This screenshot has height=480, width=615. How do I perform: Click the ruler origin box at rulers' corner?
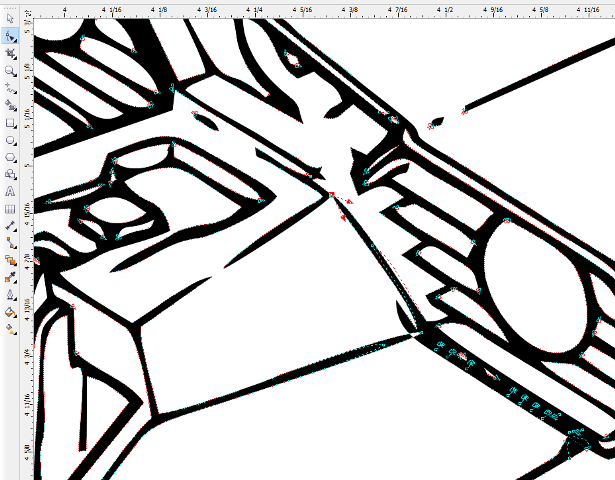(x=27, y=13)
